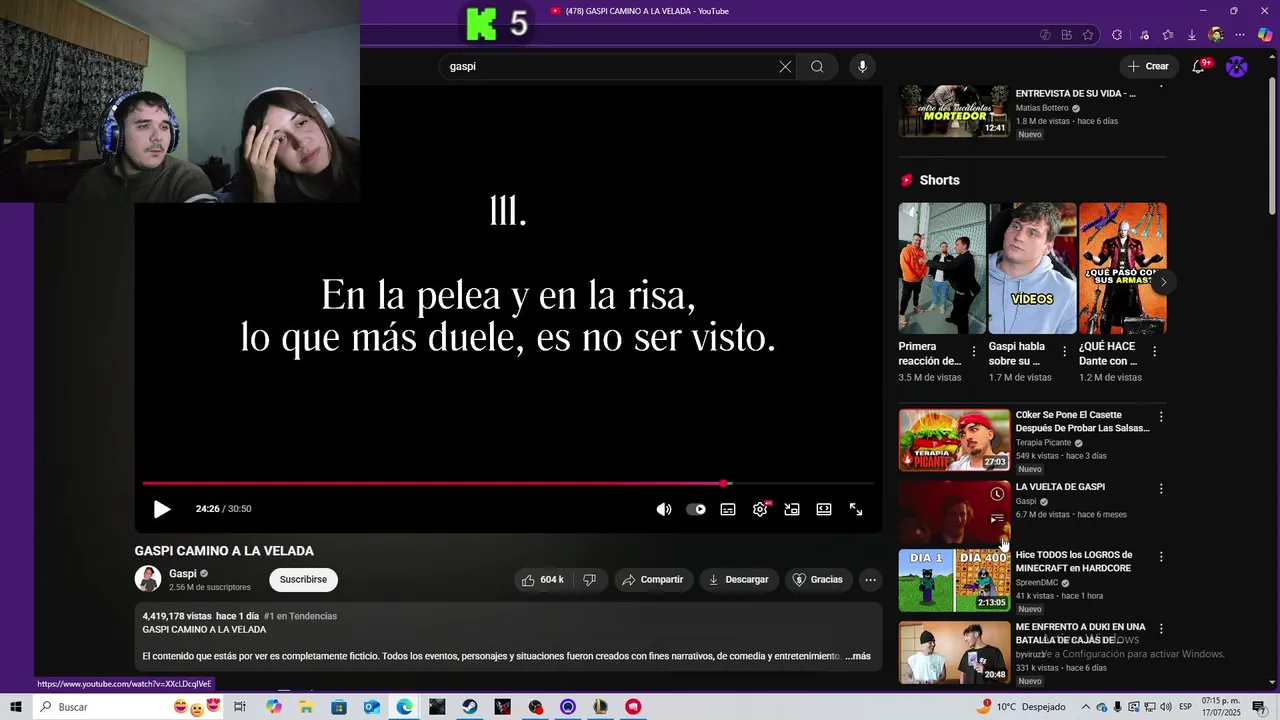Open Edge favorites list icon
The width and height of the screenshot is (1280, 720).
(1167, 35)
